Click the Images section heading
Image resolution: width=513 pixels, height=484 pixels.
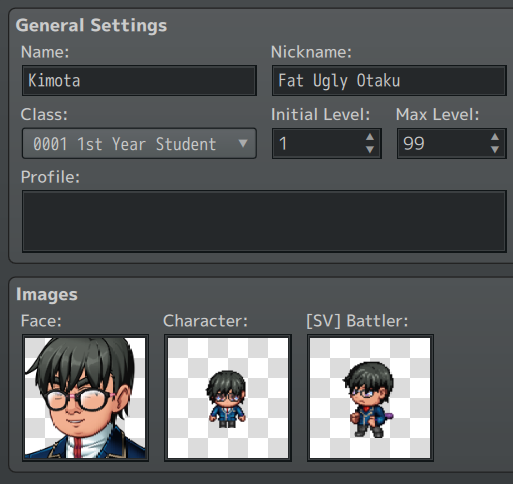[x=47, y=295]
